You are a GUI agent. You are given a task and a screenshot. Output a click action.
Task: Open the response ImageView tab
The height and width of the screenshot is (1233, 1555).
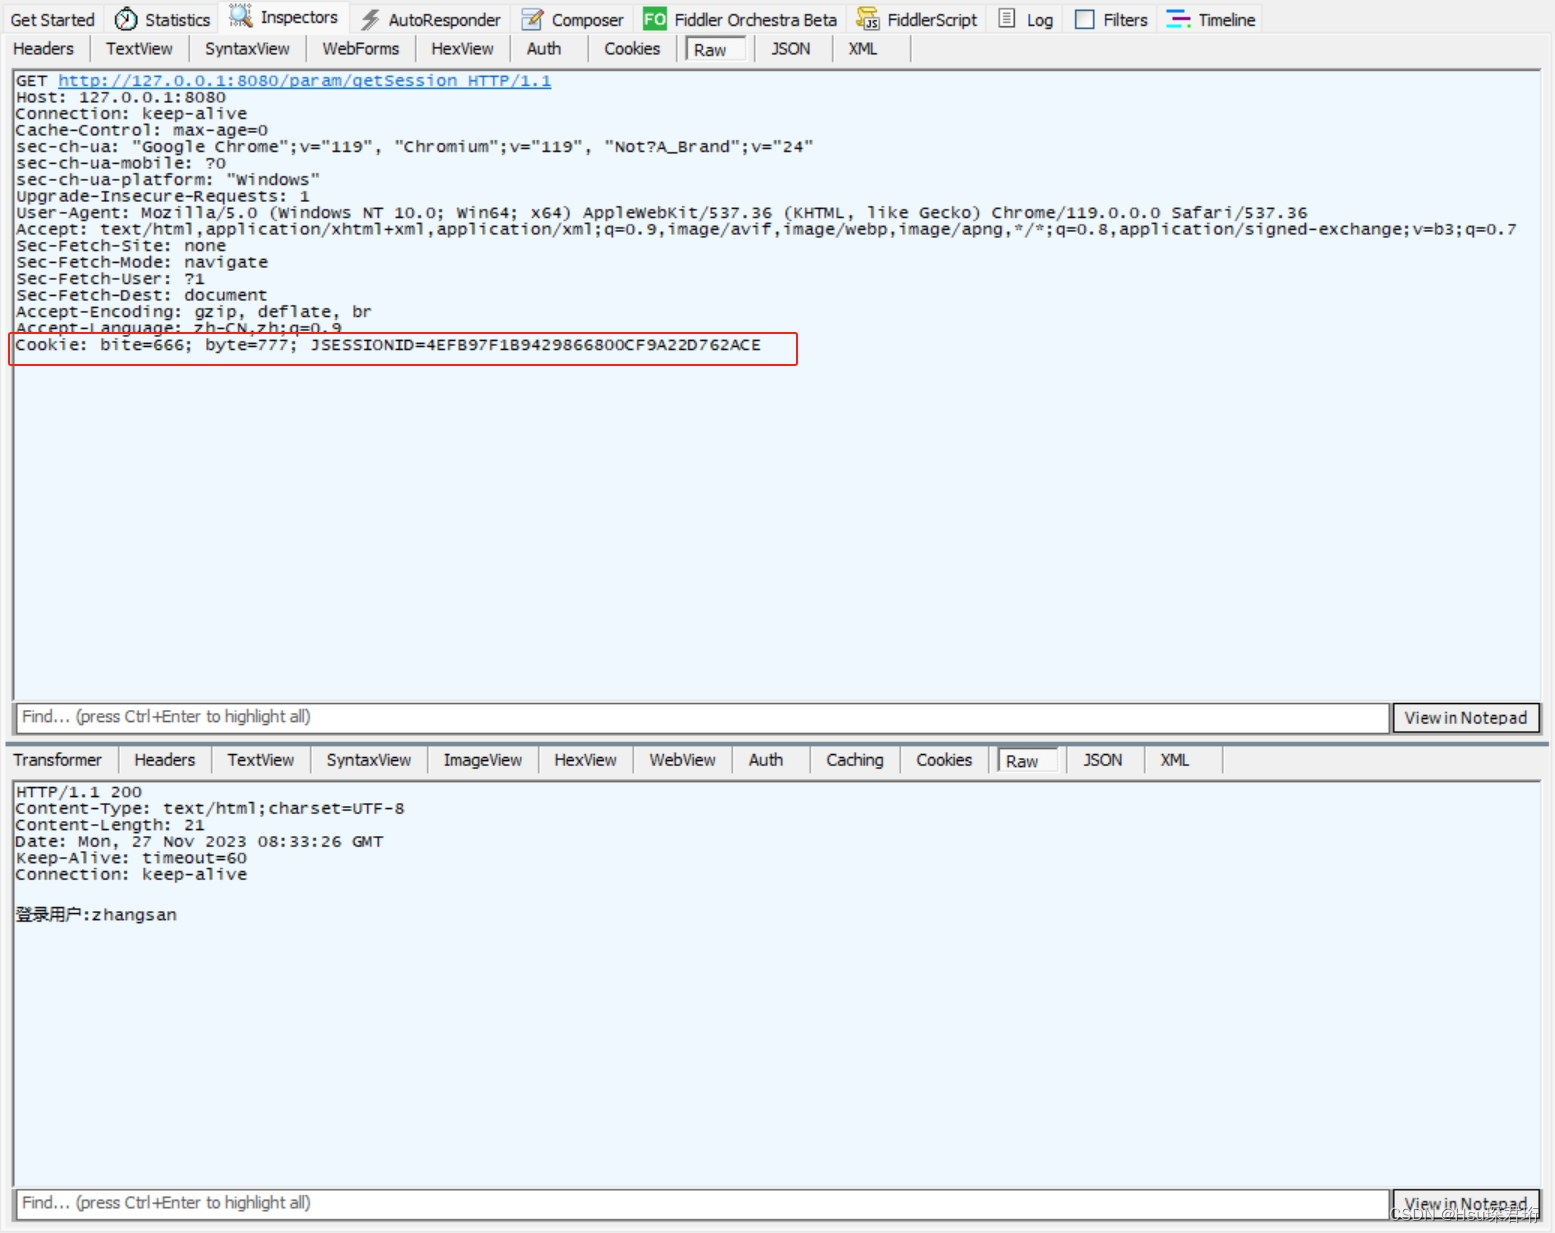[482, 760]
